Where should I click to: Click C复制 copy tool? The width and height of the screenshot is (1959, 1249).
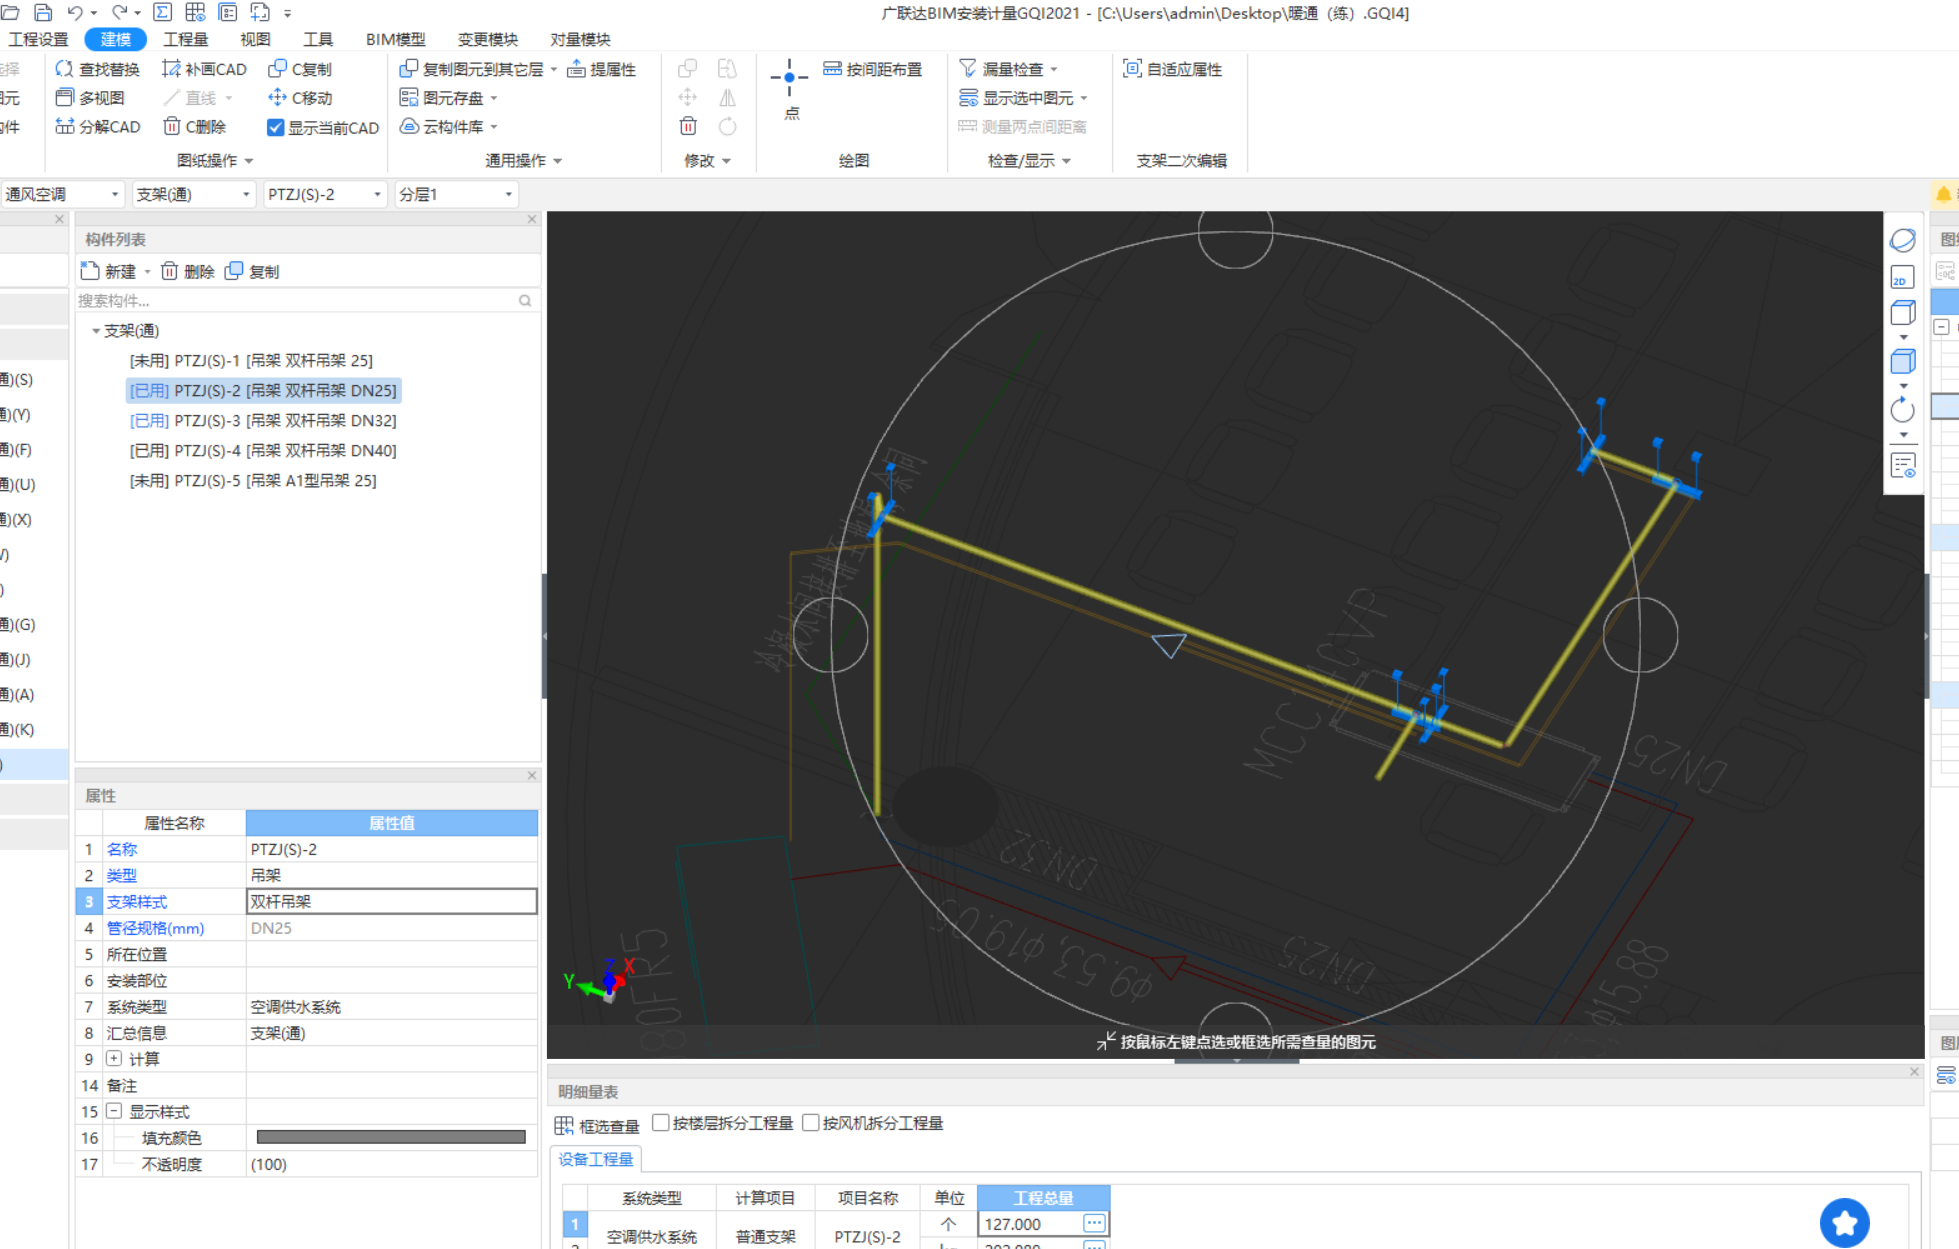click(300, 69)
